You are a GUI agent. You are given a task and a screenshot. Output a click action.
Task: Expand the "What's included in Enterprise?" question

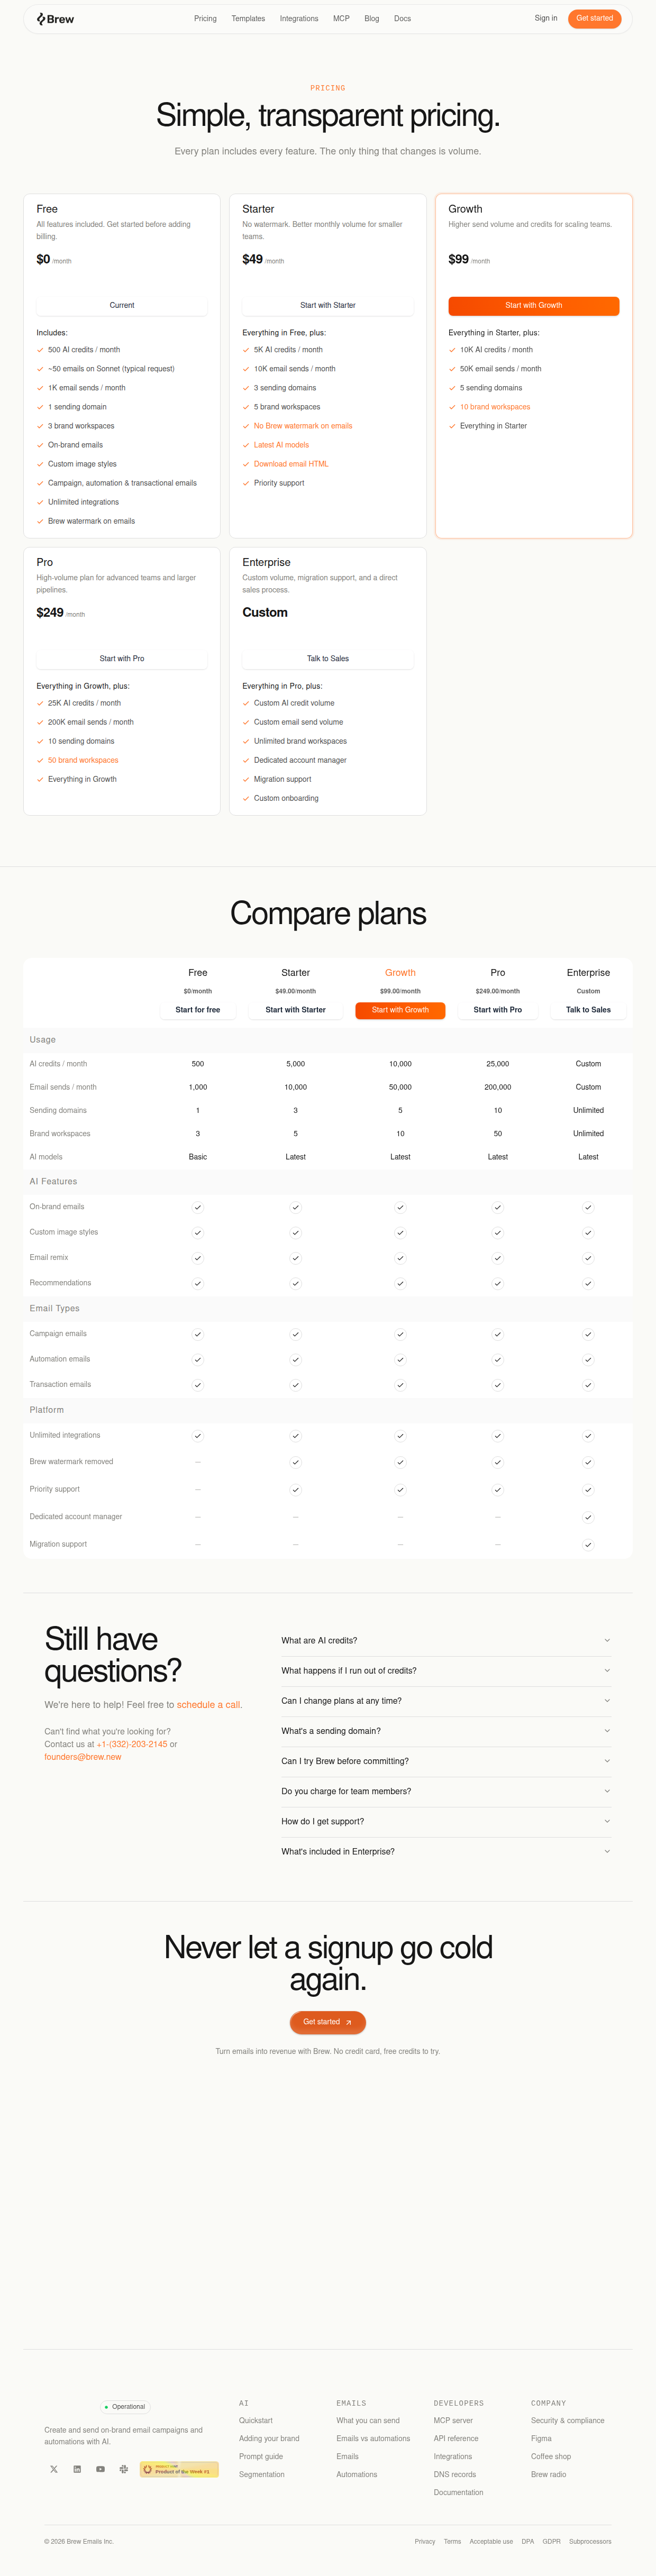point(446,1851)
